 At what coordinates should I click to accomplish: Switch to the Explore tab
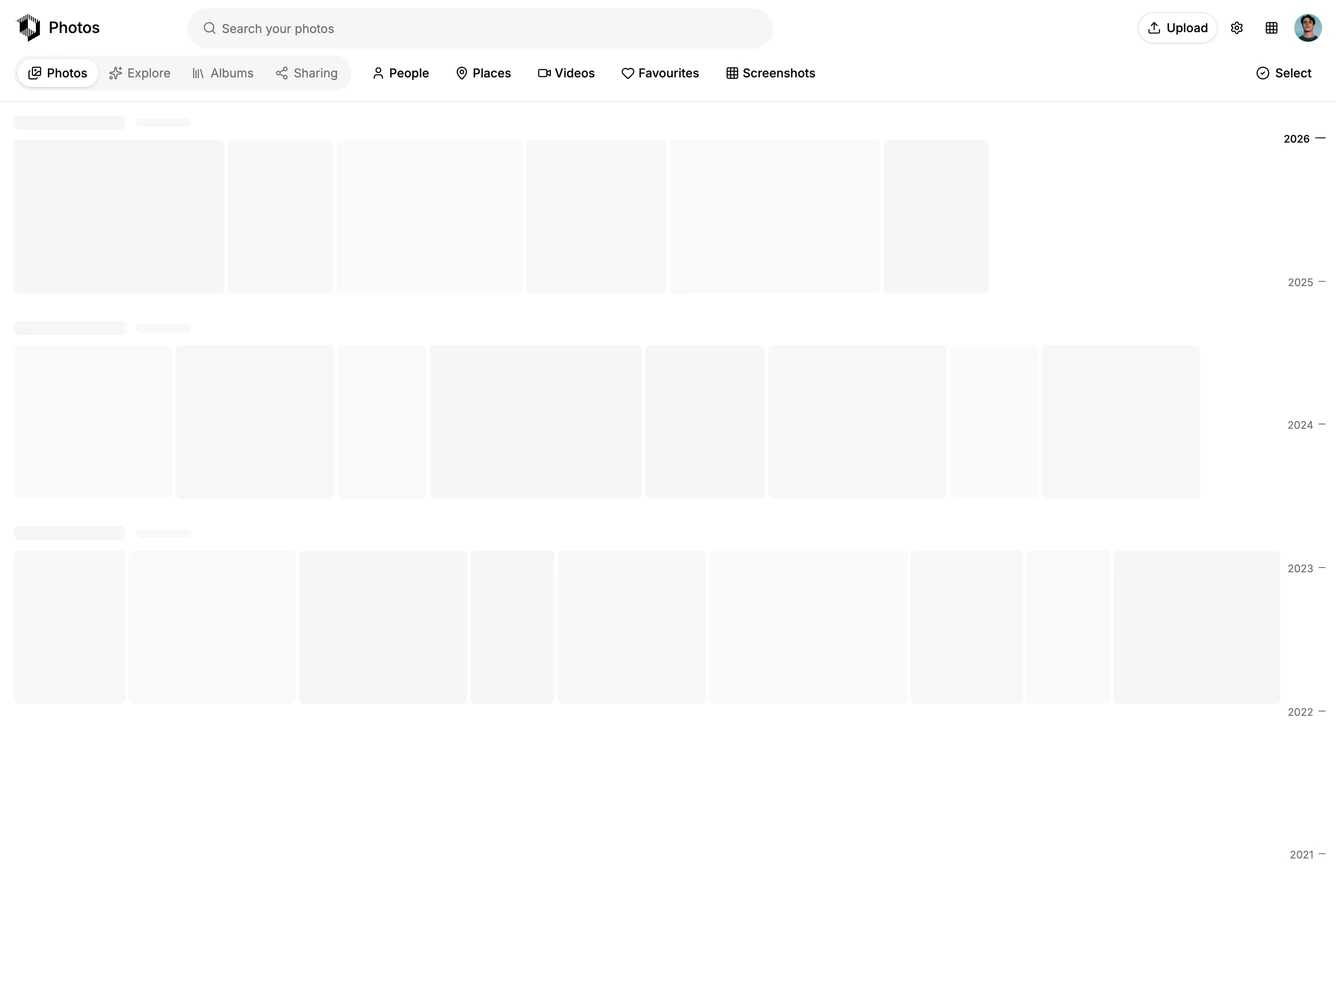(140, 73)
